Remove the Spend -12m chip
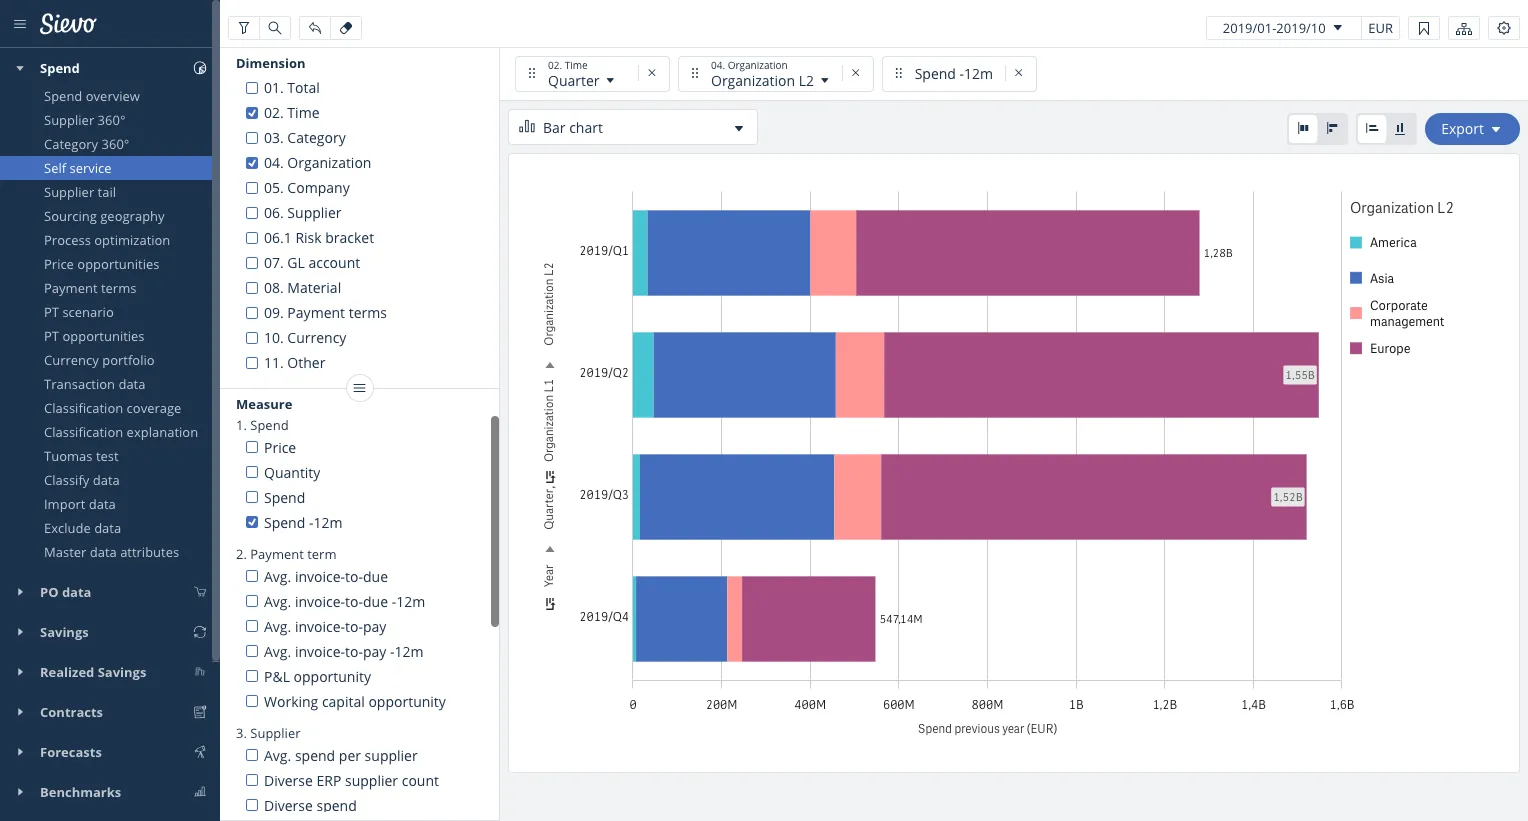The image size is (1528, 821). 1019,73
